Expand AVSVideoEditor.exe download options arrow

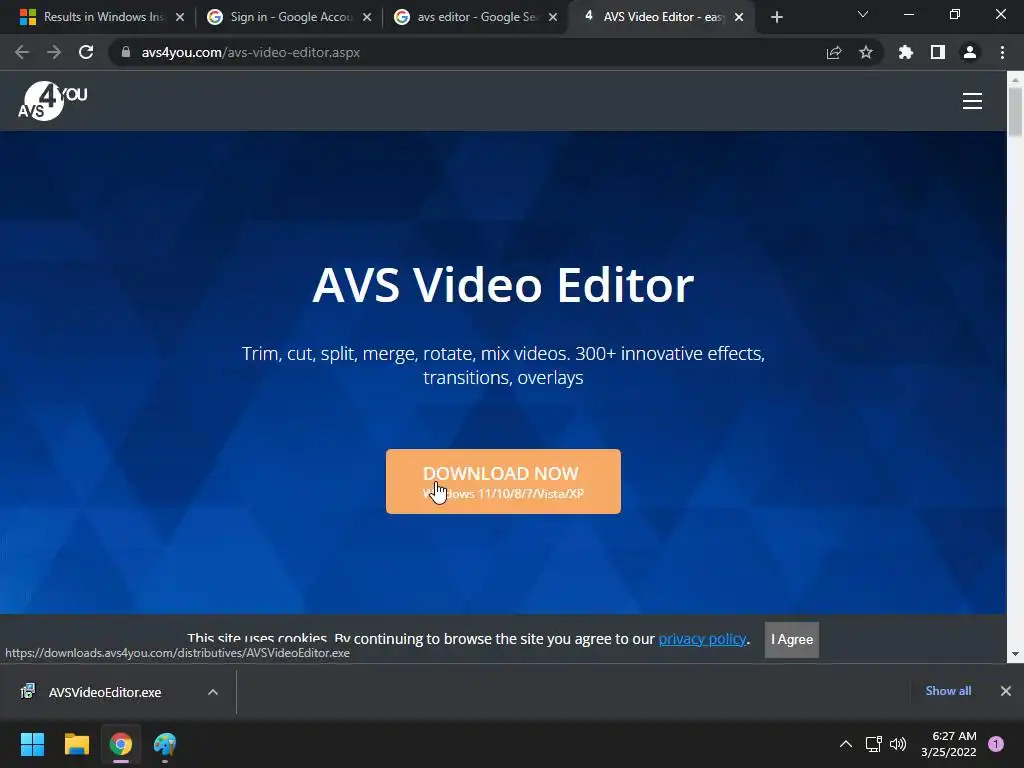pos(213,692)
